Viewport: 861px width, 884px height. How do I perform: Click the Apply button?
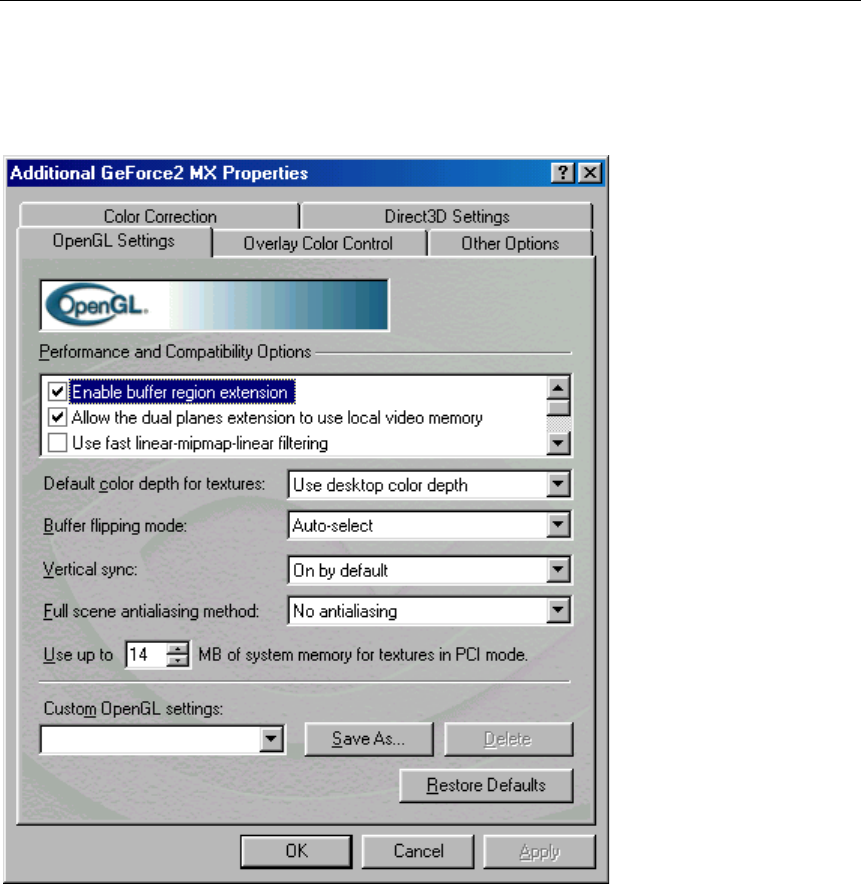coord(540,851)
